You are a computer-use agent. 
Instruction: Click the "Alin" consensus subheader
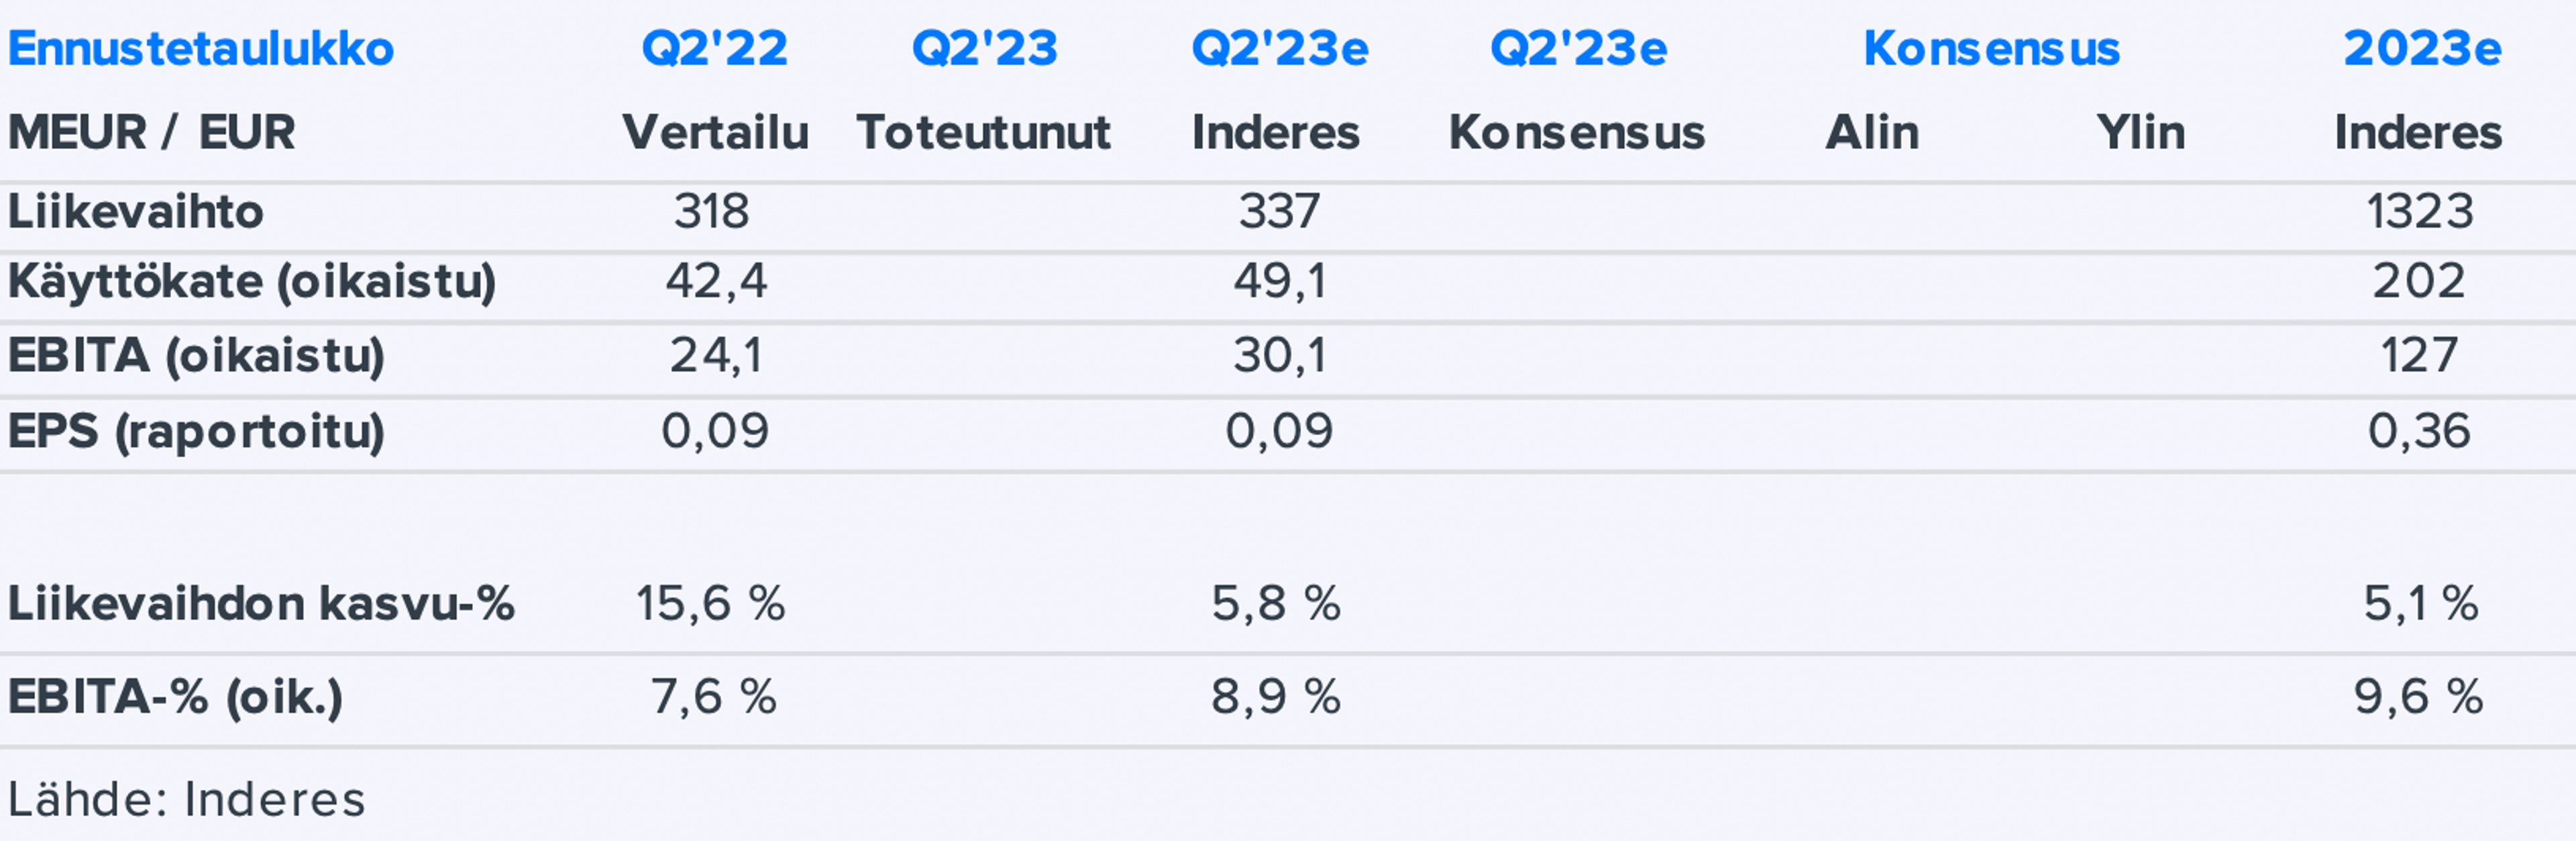click(x=1871, y=133)
